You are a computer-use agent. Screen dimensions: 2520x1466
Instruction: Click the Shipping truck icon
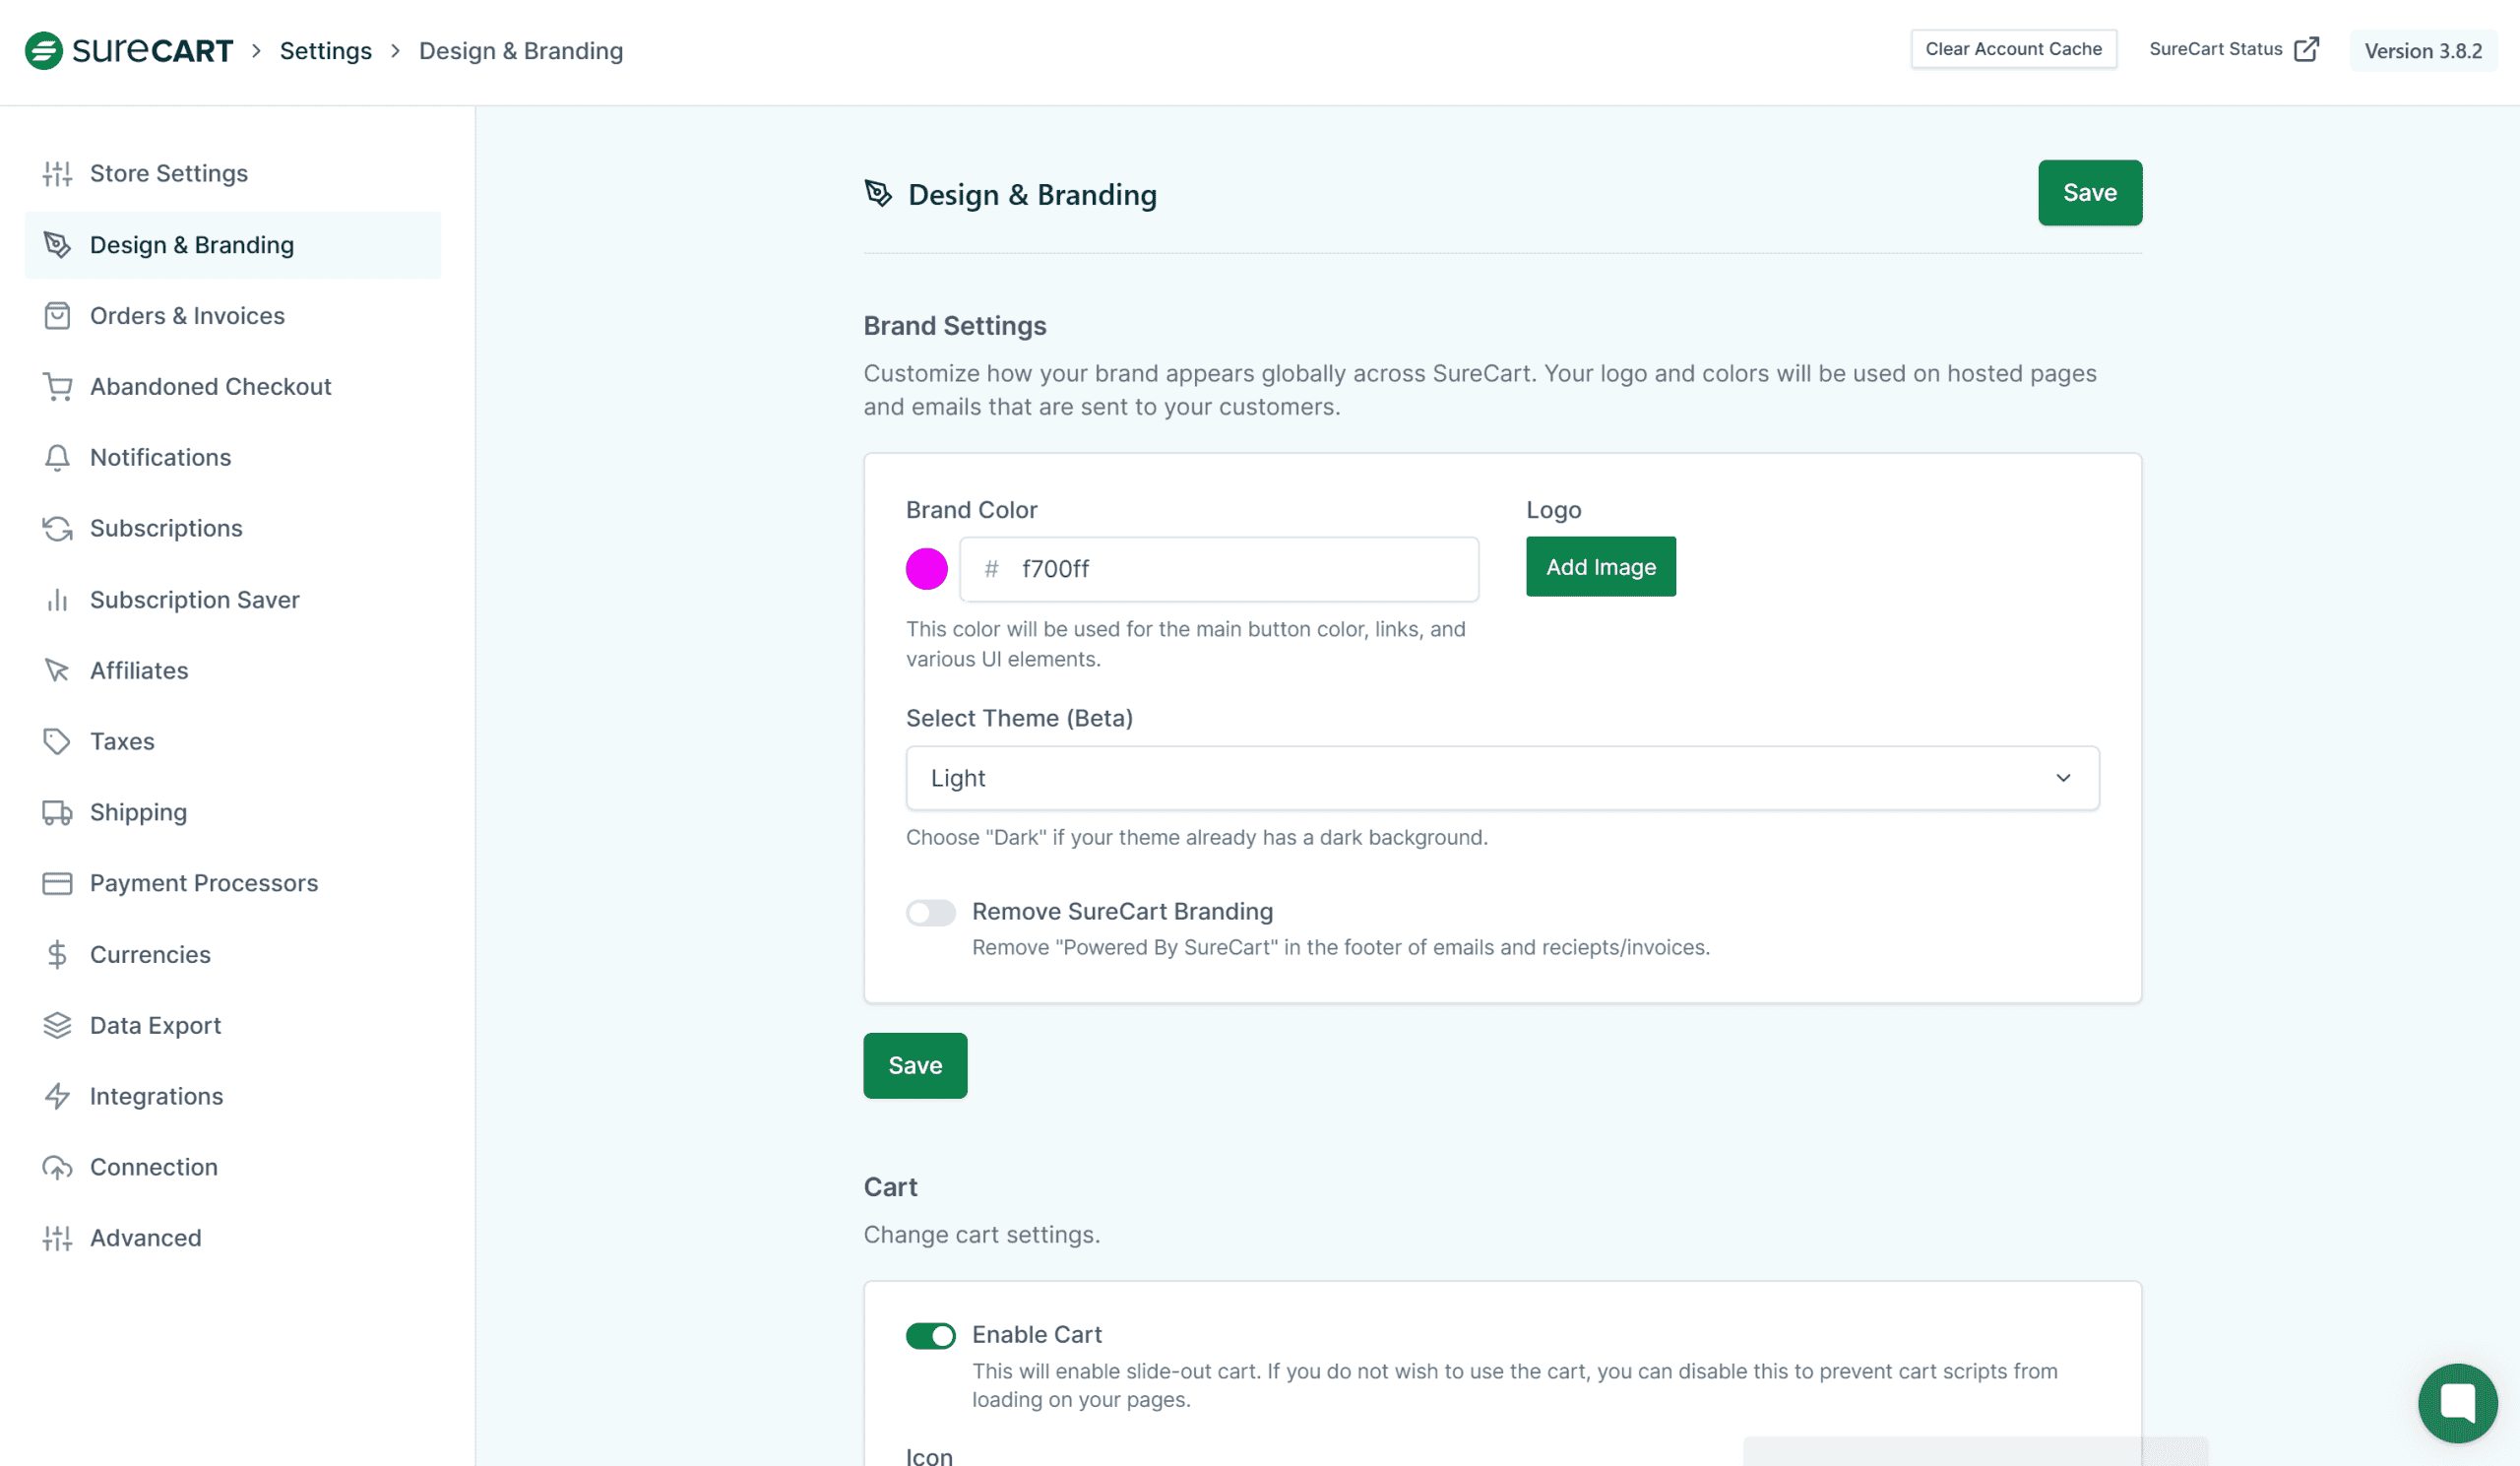click(57, 813)
